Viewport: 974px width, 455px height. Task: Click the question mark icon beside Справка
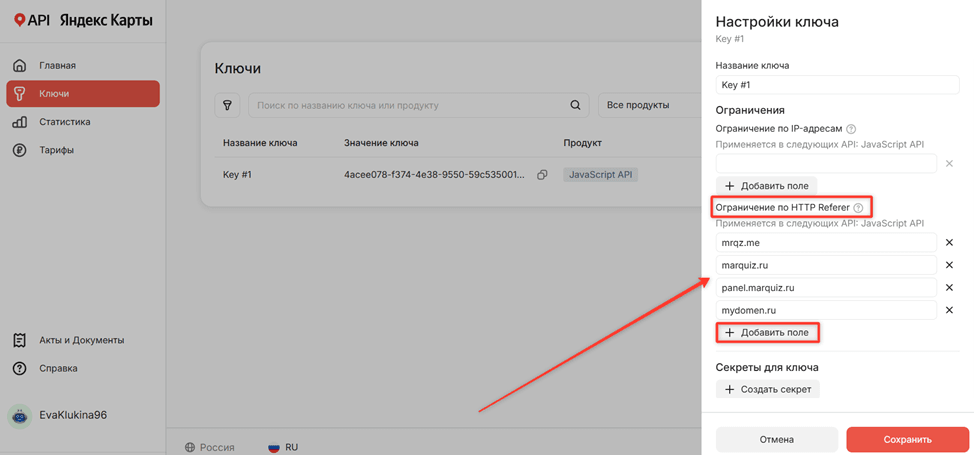[x=20, y=368]
